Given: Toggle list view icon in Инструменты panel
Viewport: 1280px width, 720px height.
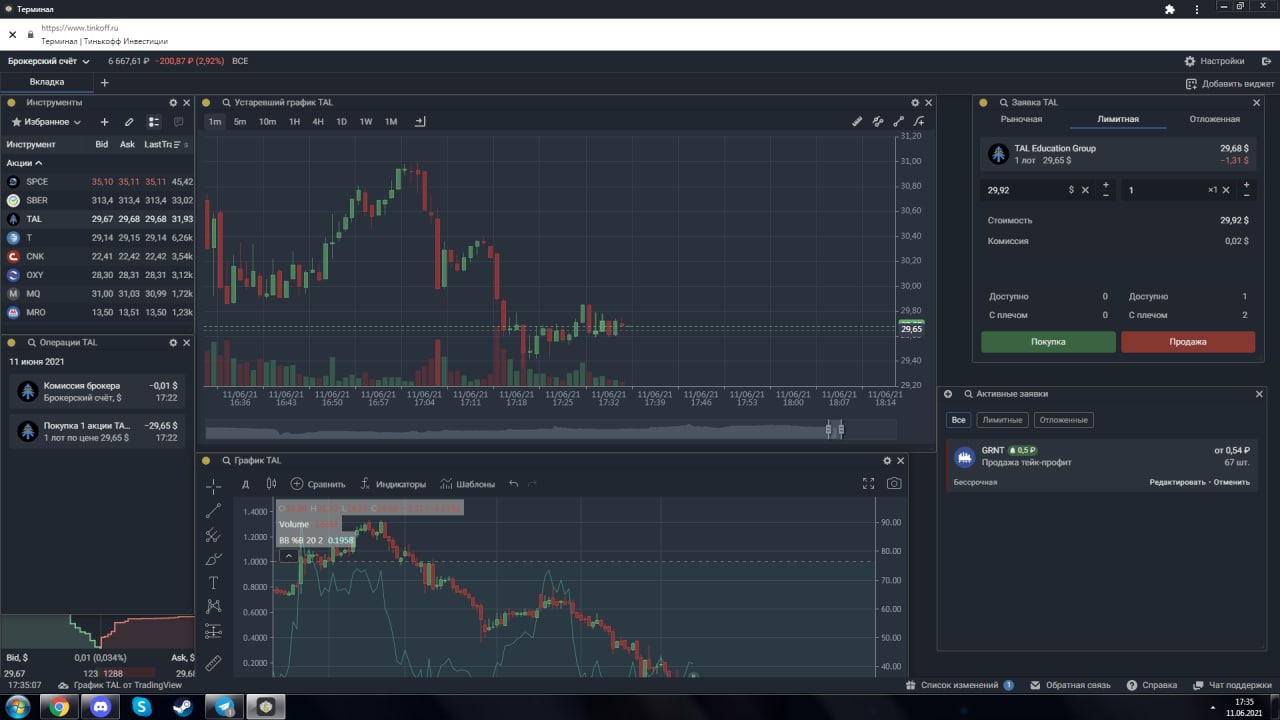Looking at the screenshot, I should tap(154, 122).
